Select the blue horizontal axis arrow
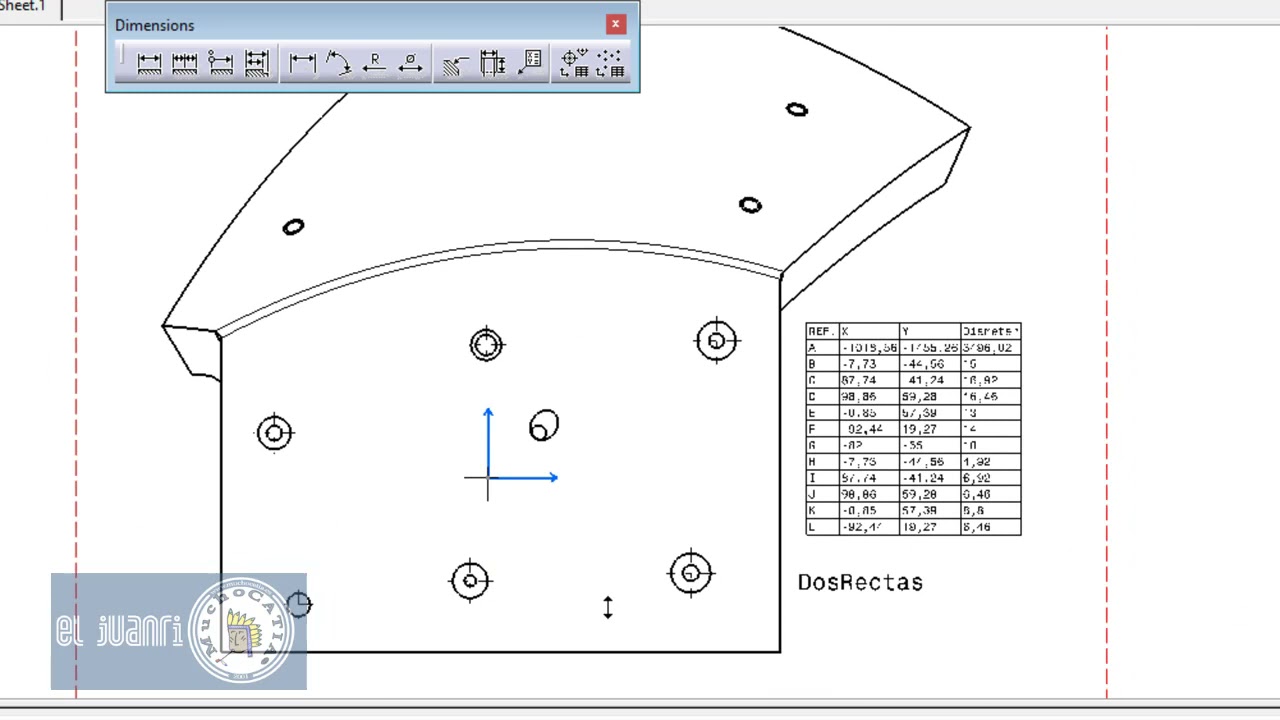Viewport: 1280px width, 720px height. 523,477
